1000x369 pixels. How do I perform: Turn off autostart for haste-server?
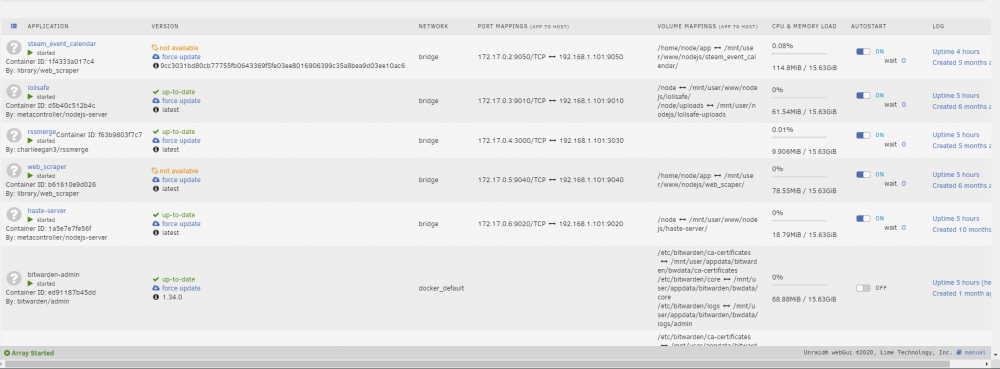pos(863,219)
